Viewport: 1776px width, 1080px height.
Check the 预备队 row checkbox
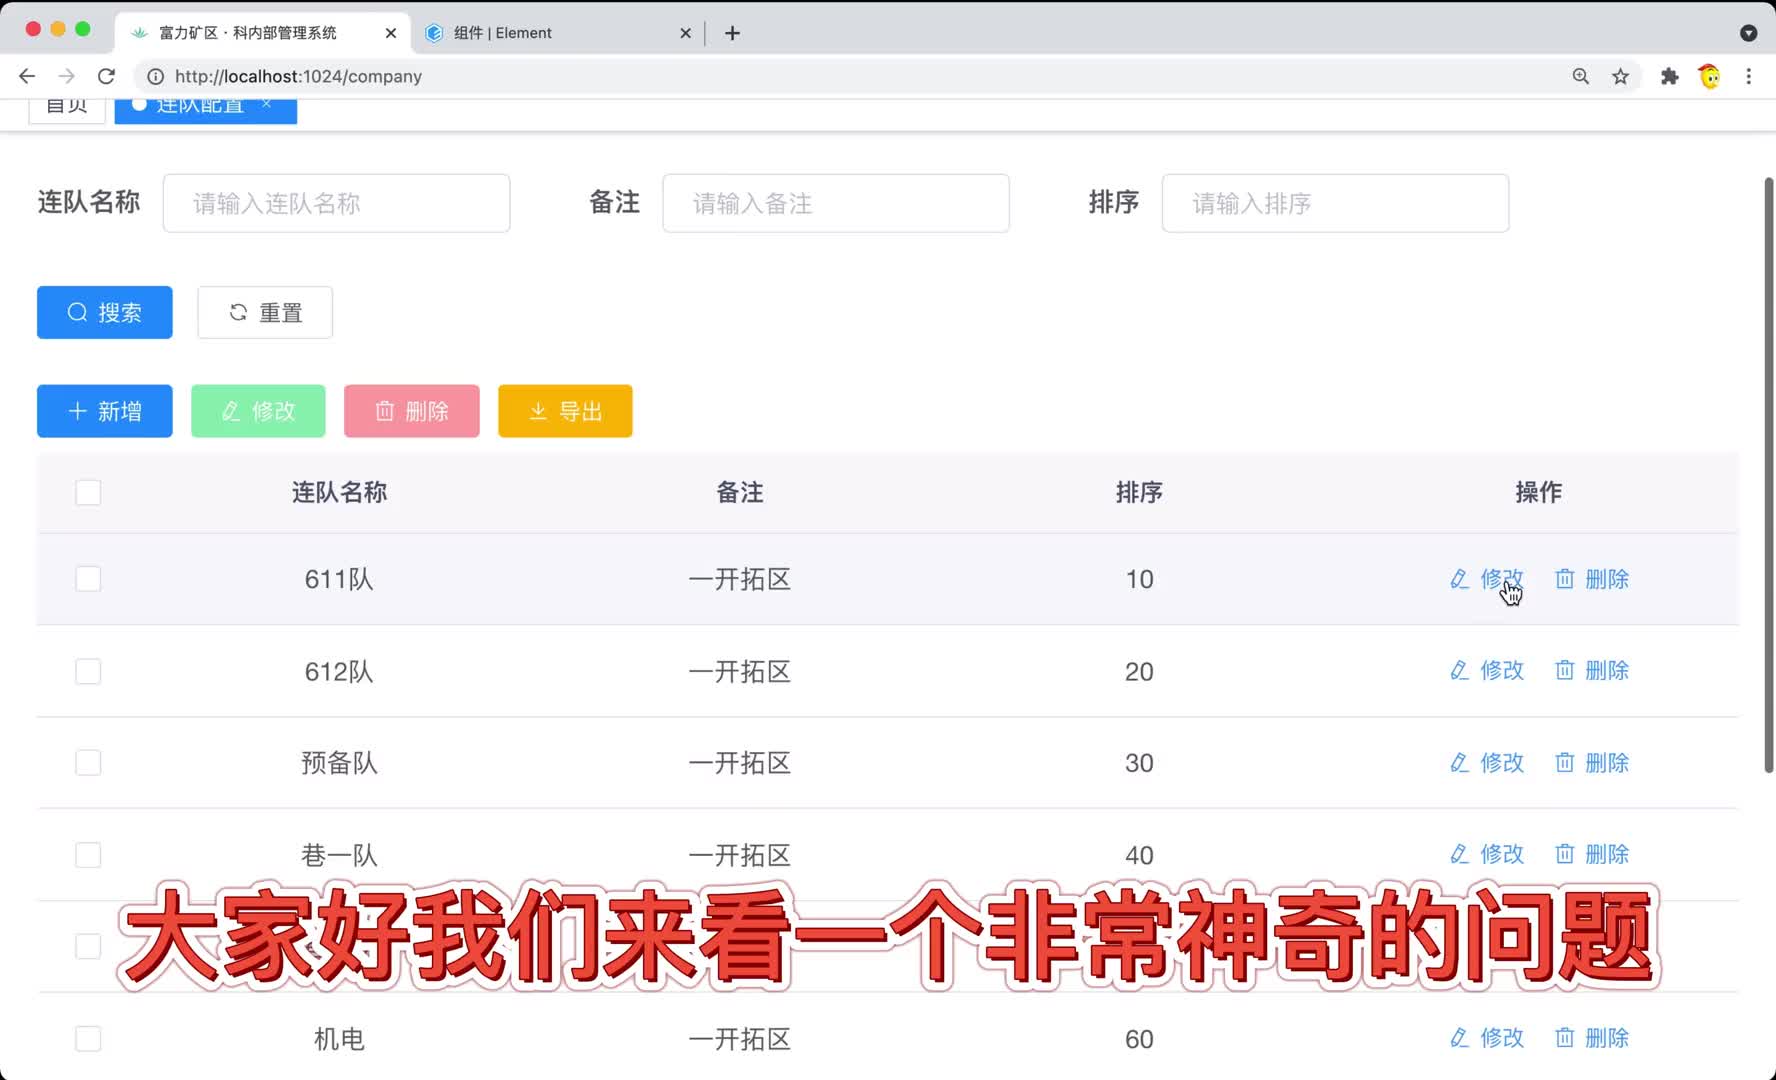[x=88, y=763]
